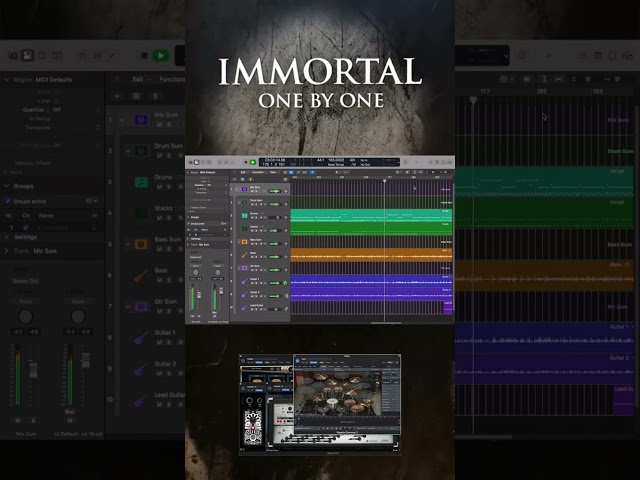The height and width of the screenshot is (480, 640).
Task: Solo Mix Sum channel strip at inspector bottom
Action: pyautogui.click(x=33, y=420)
